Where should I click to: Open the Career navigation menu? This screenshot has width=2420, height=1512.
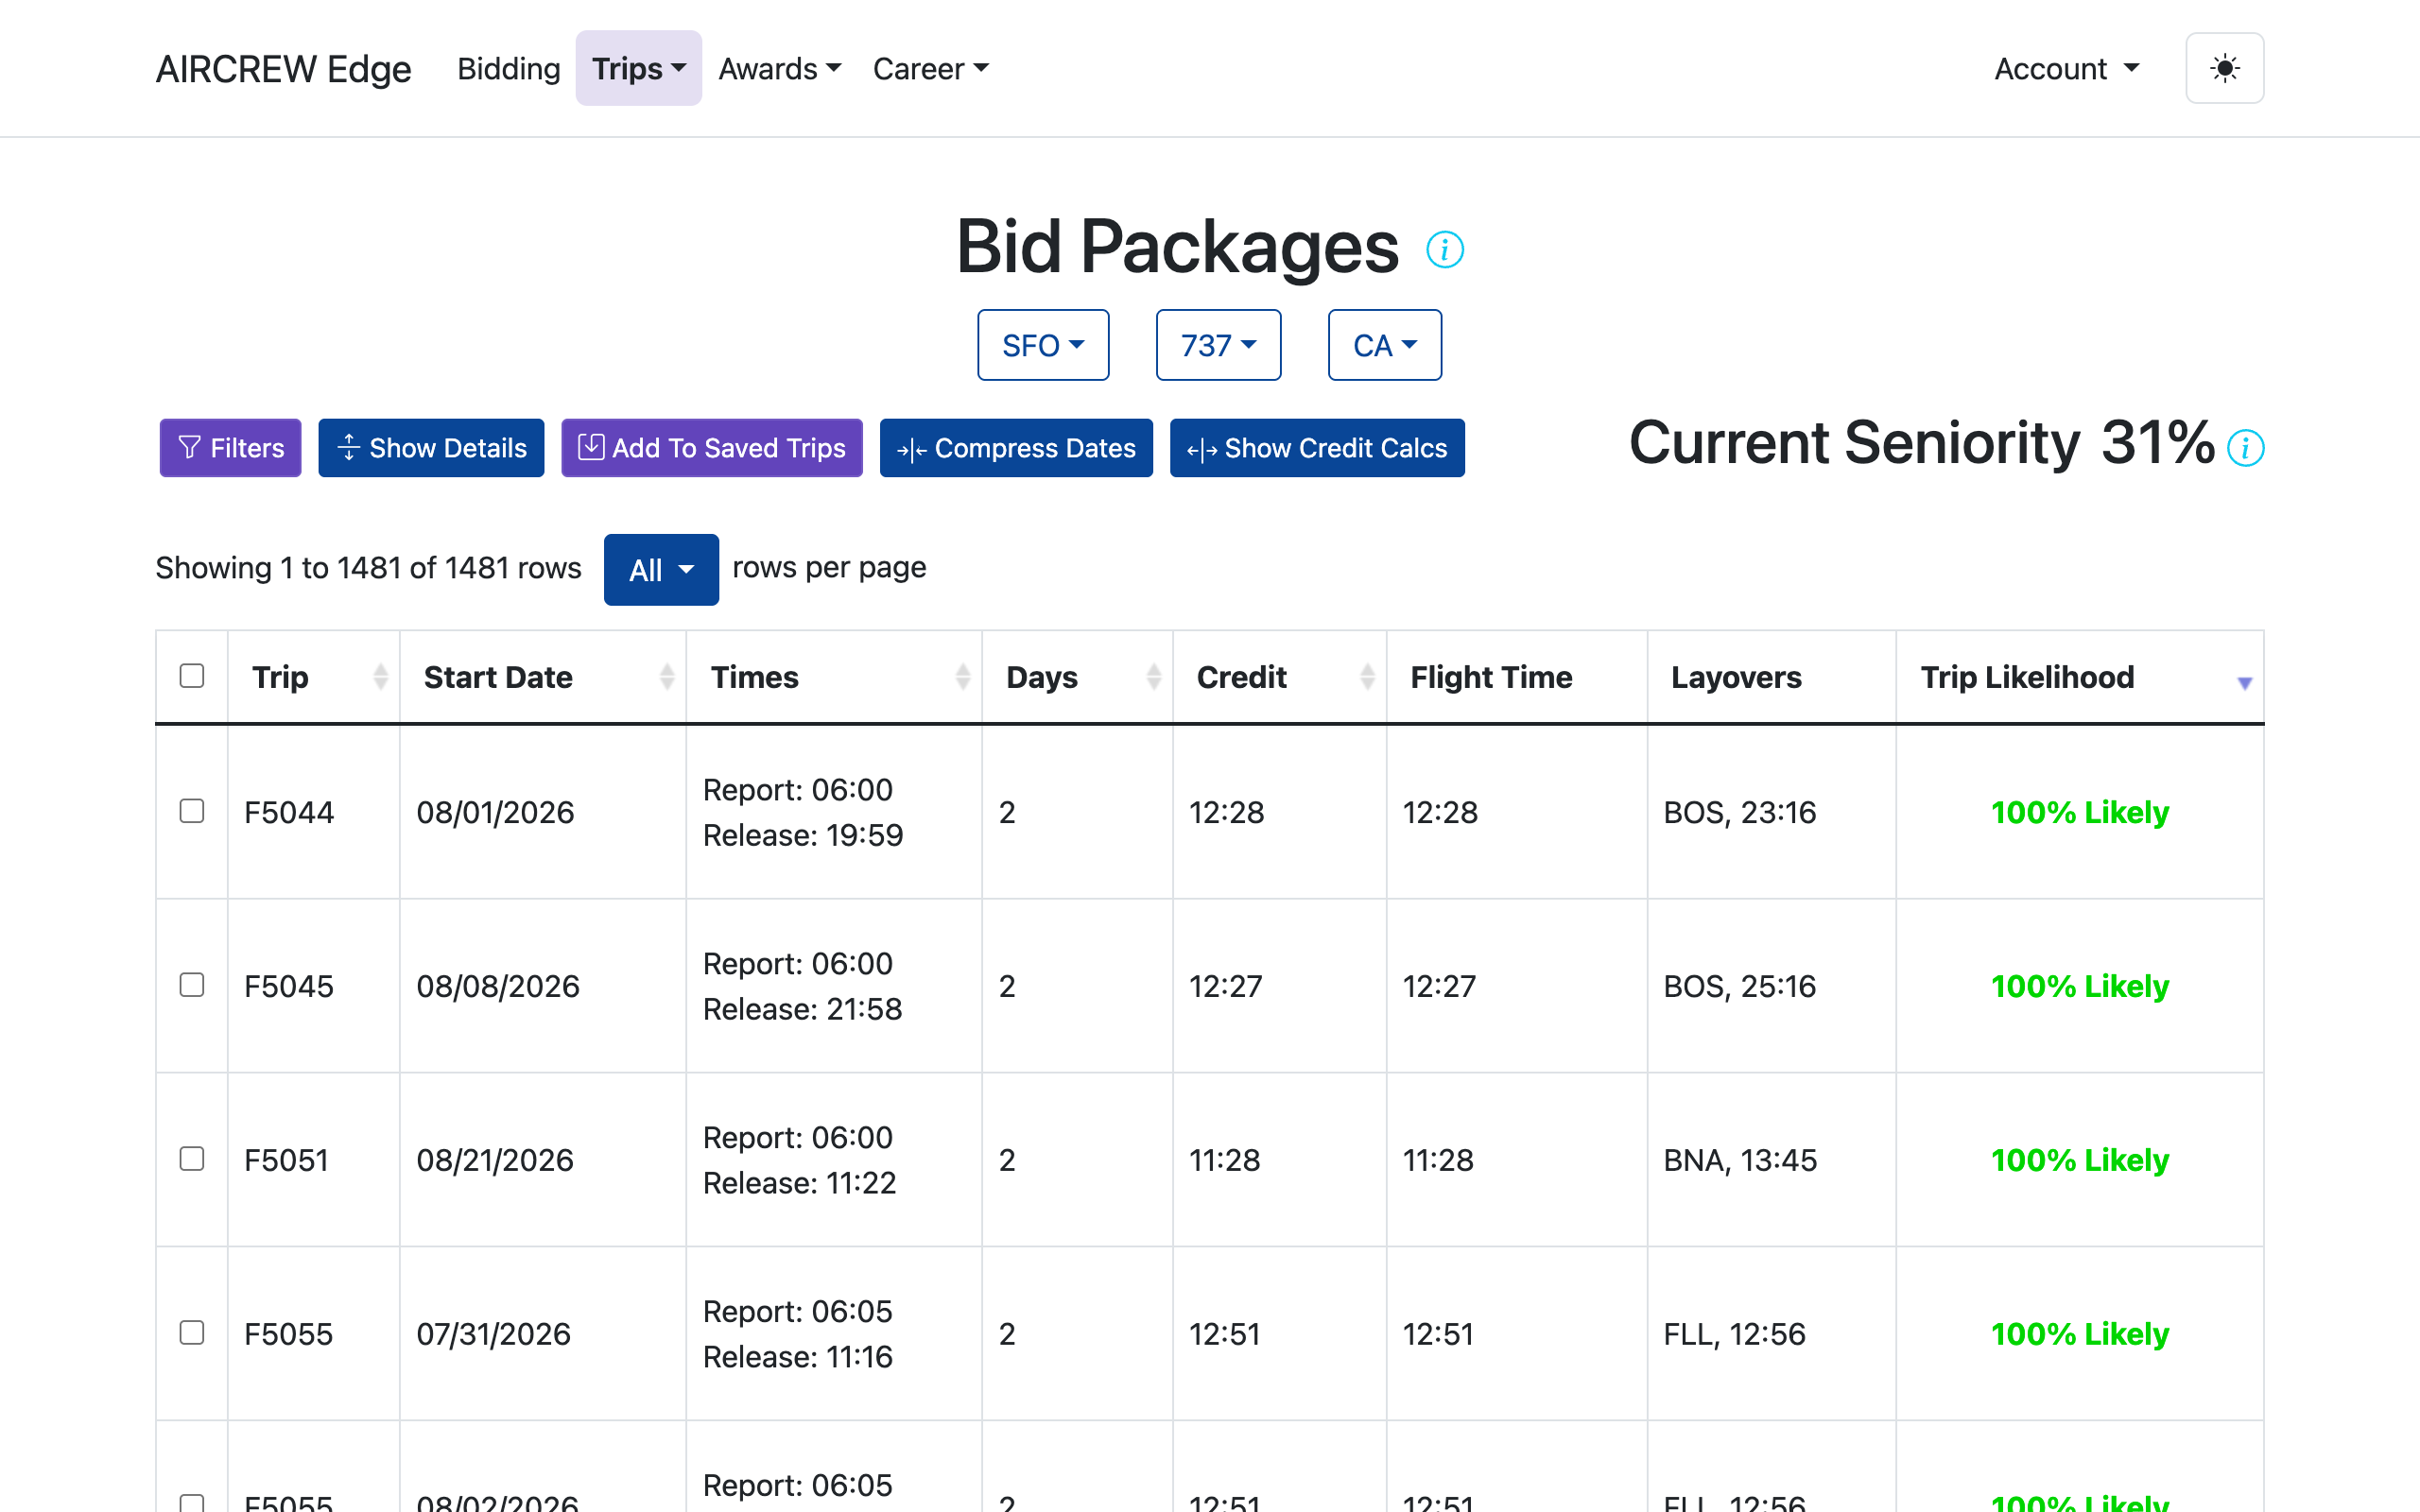coord(930,68)
